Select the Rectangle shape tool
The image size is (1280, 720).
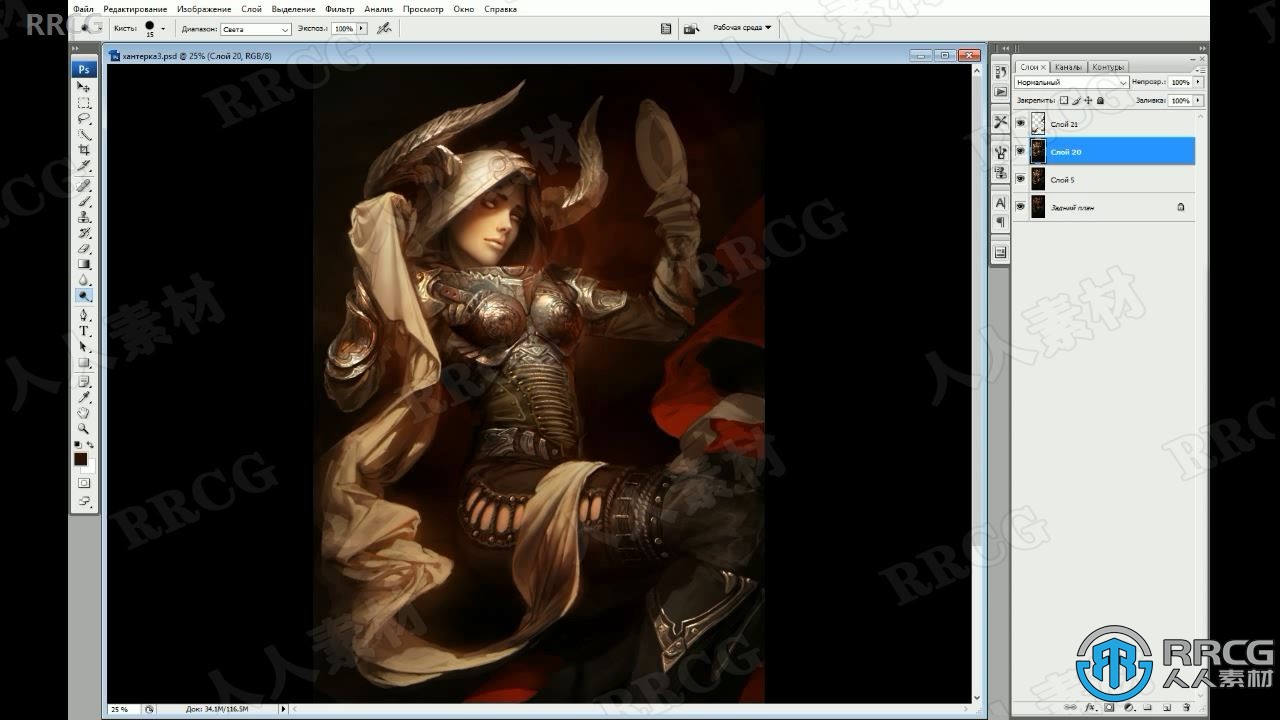tap(84, 362)
